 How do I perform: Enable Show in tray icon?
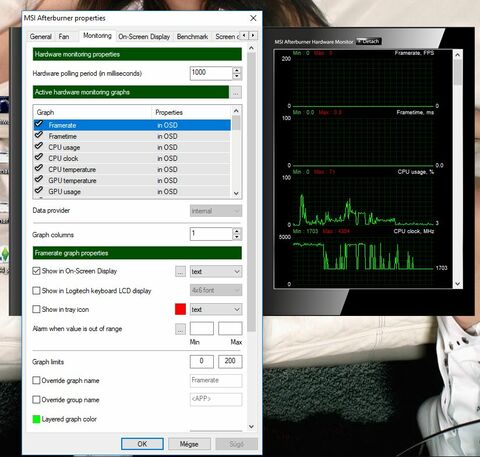pyautogui.click(x=36, y=309)
